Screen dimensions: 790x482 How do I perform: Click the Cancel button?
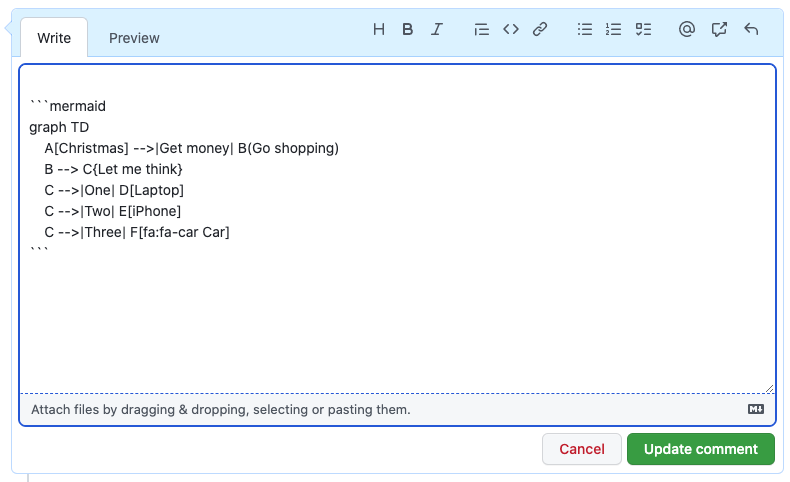click(x=581, y=449)
